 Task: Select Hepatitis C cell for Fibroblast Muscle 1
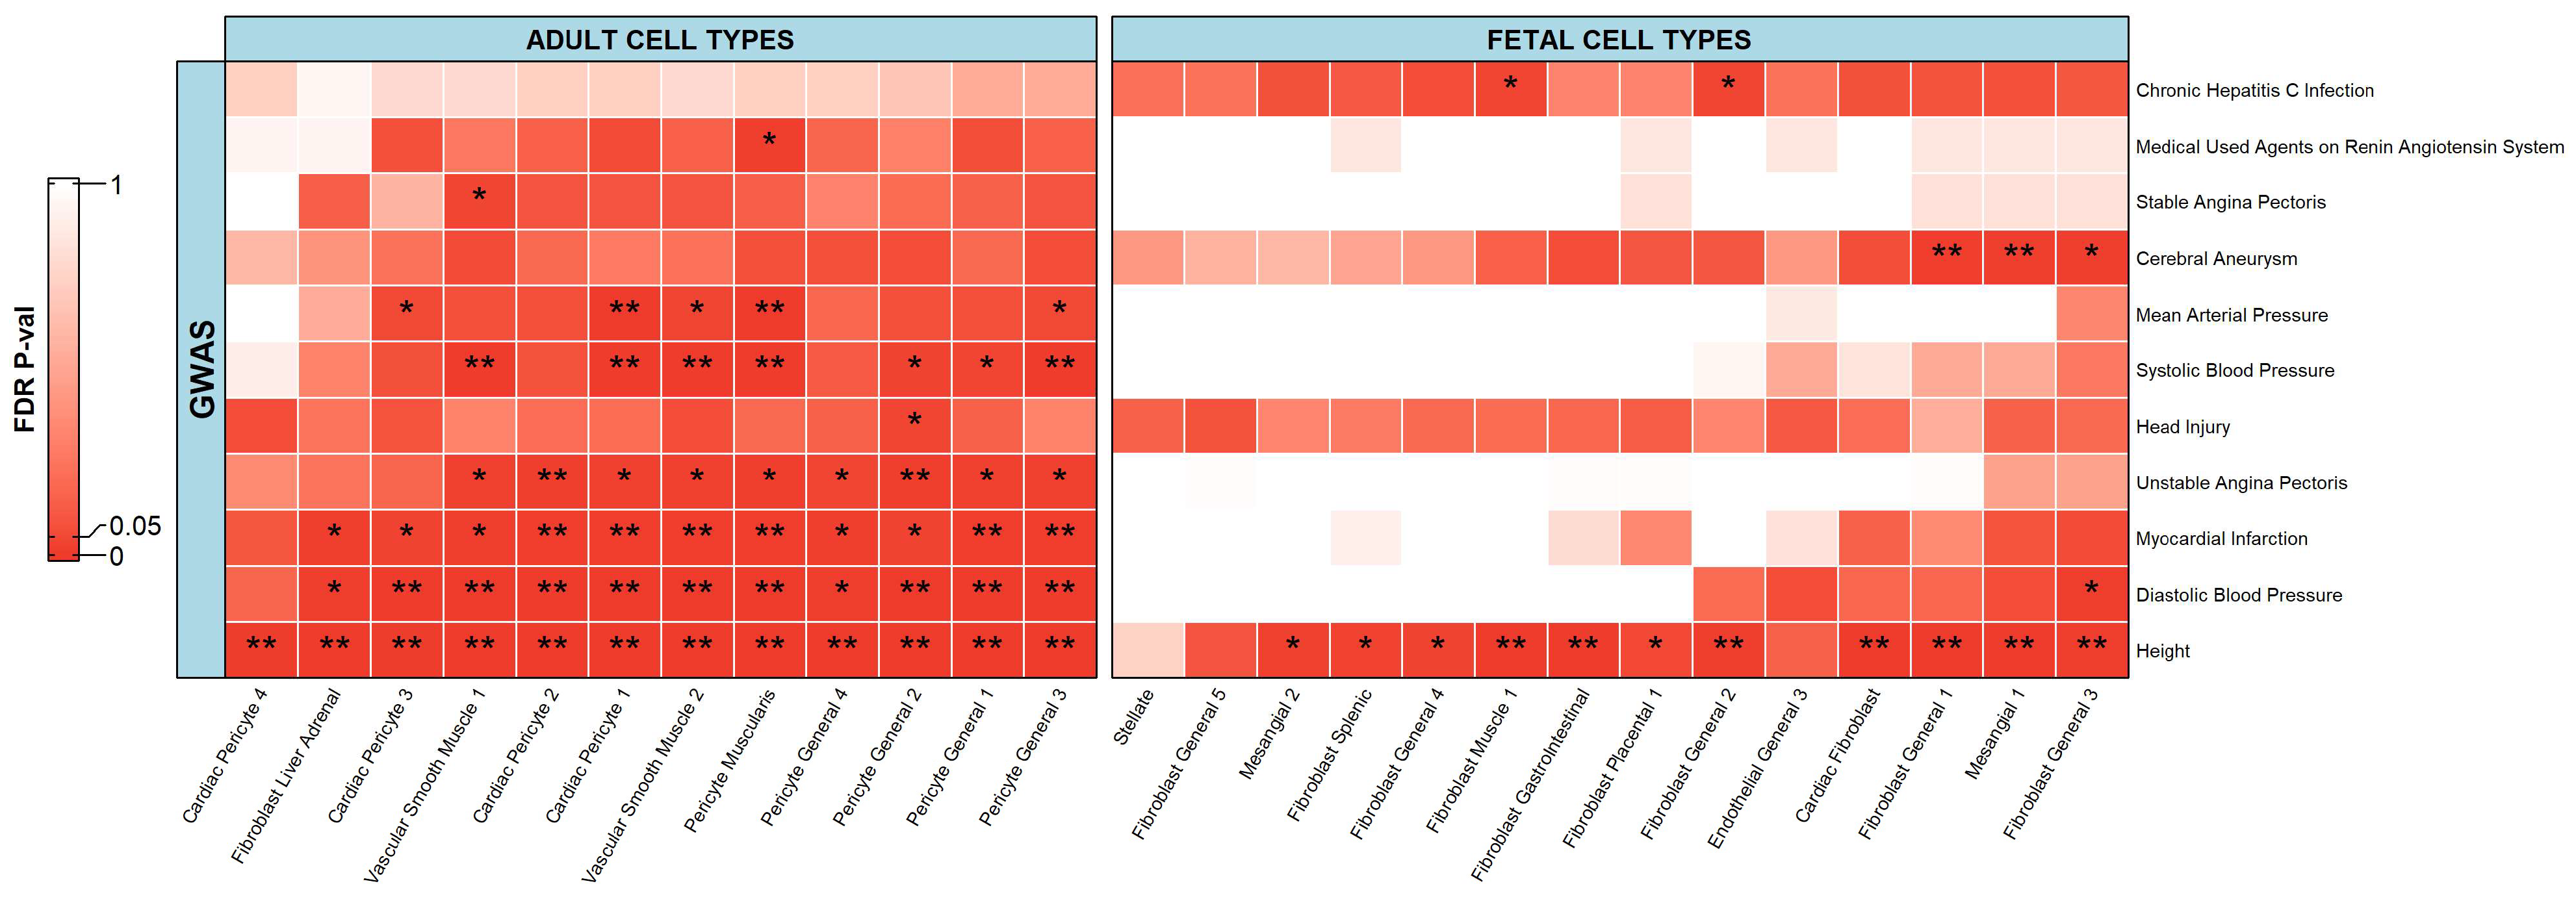click(1510, 90)
